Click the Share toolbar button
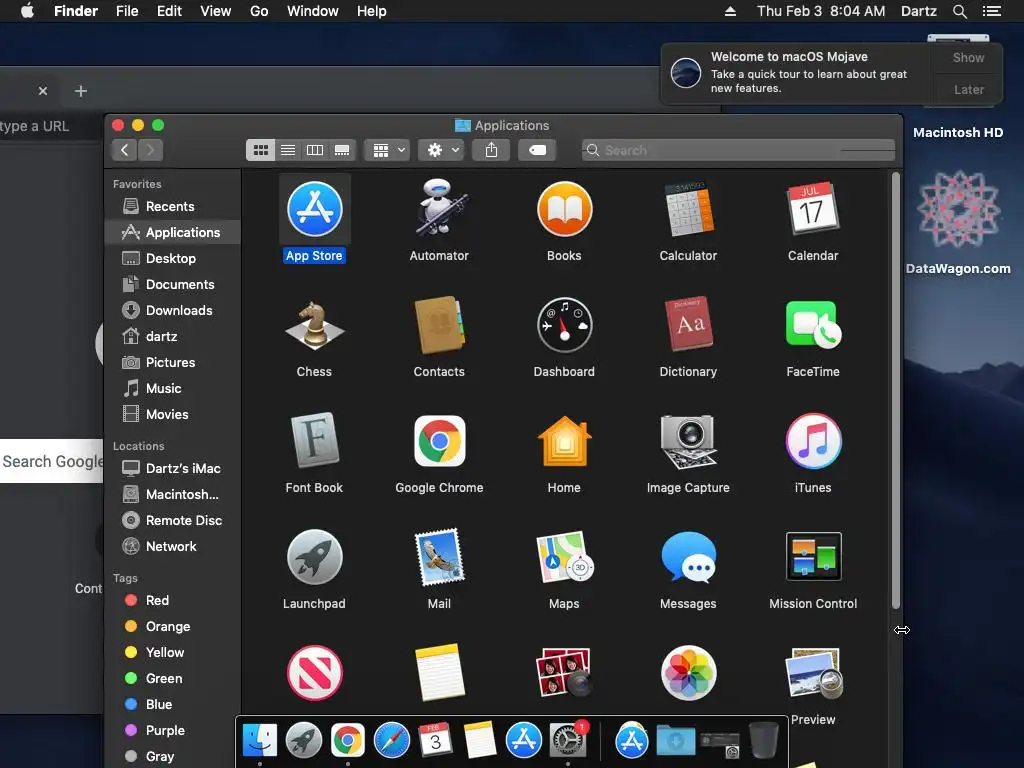Screen dimensions: 1024x768 point(492,150)
